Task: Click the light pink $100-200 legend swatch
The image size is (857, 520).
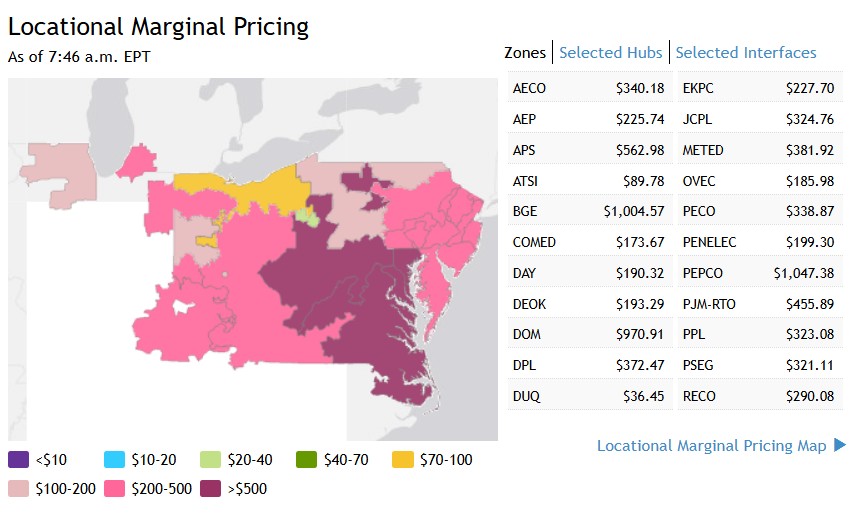Action: [x=18, y=489]
